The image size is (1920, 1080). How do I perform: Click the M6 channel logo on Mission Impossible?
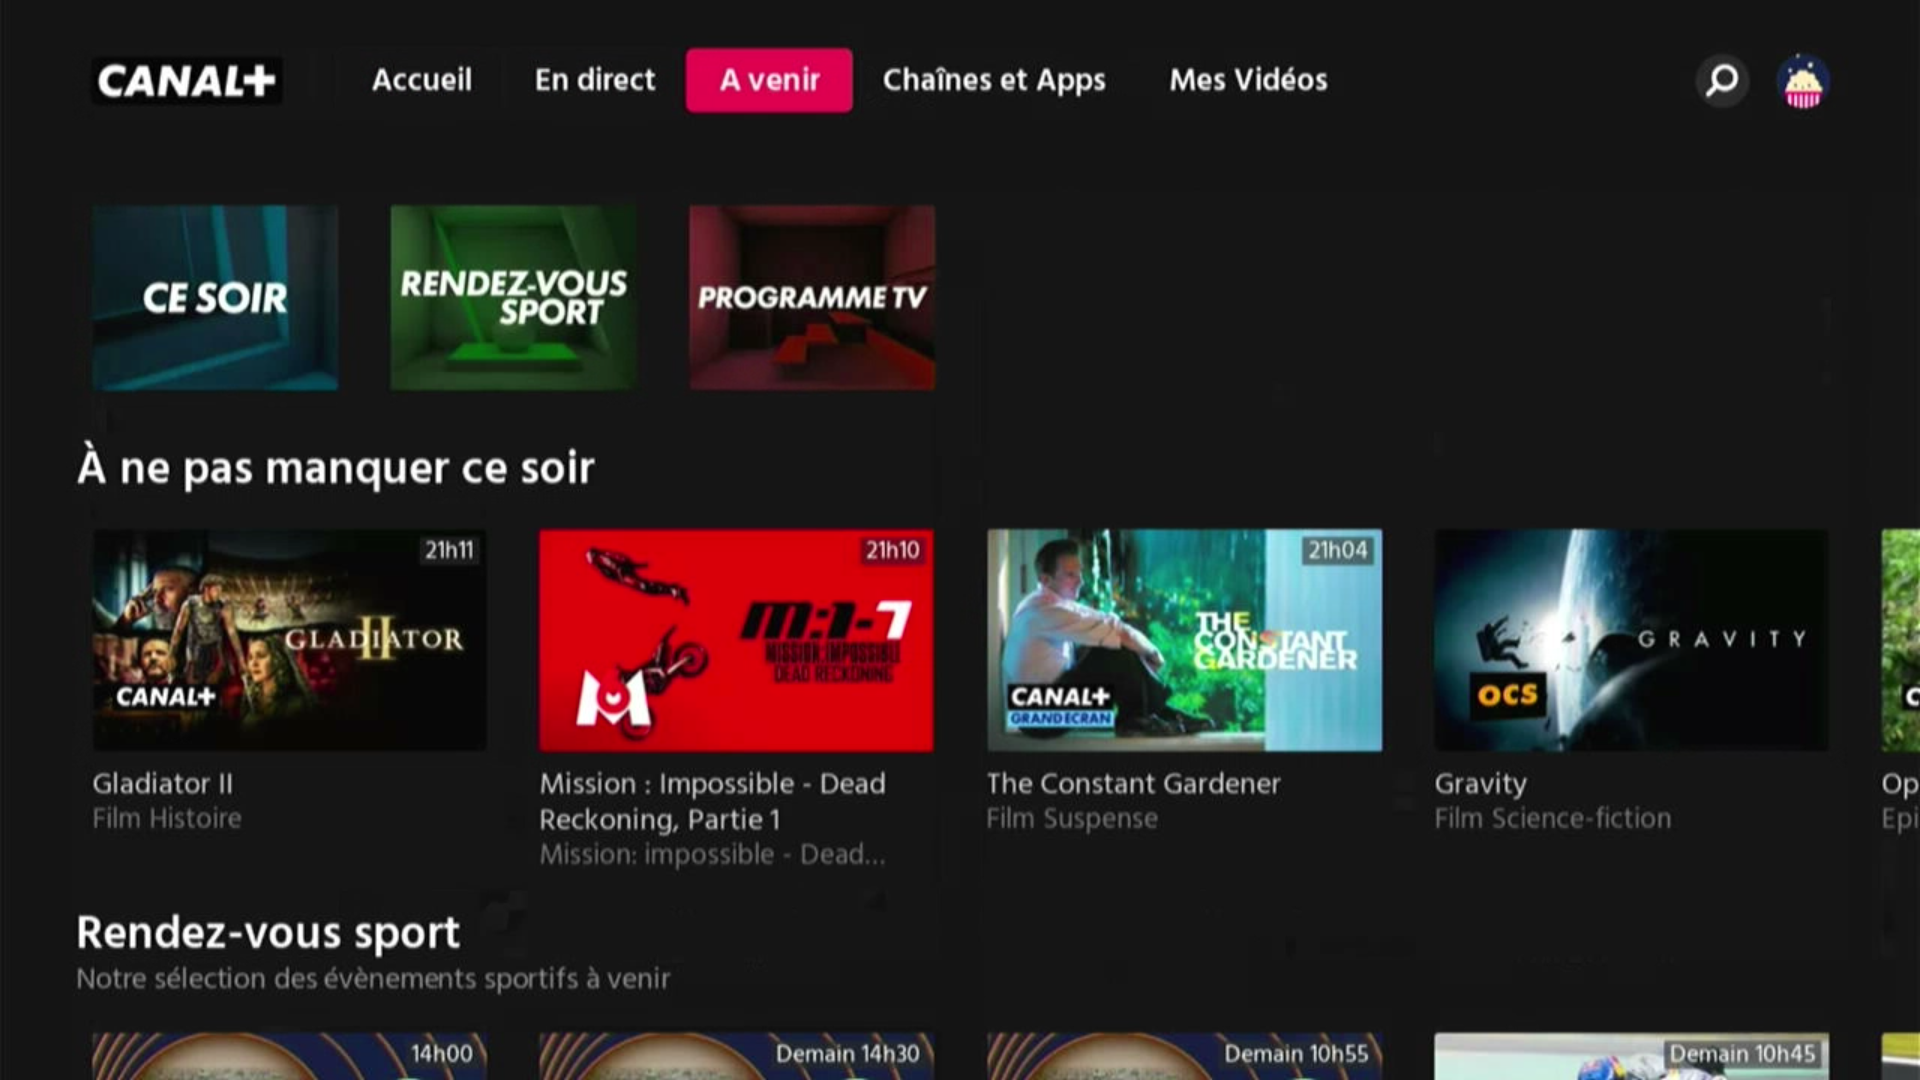[613, 698]
